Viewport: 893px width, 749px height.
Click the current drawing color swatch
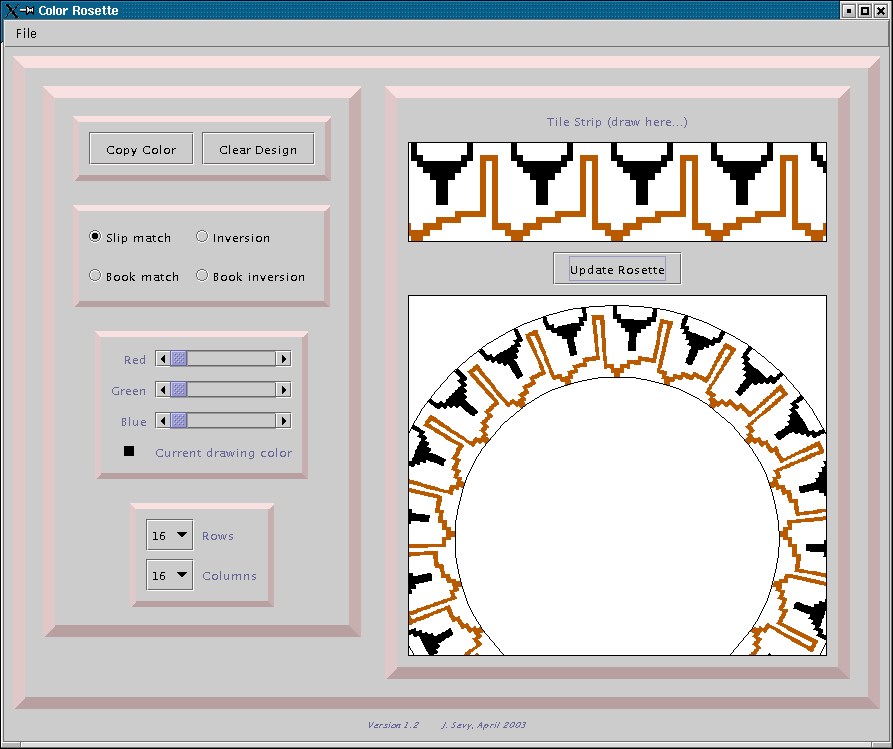click(x=129, y=451)
